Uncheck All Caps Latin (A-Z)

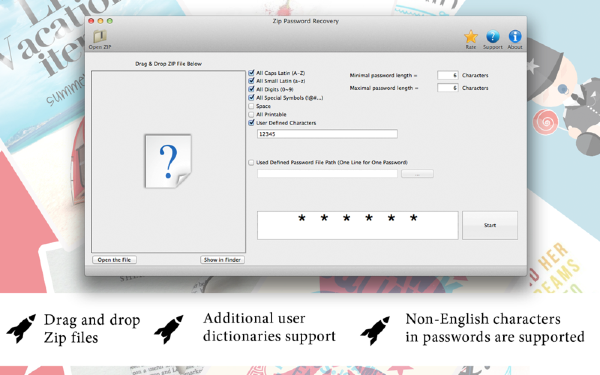[x=251, y=73]
